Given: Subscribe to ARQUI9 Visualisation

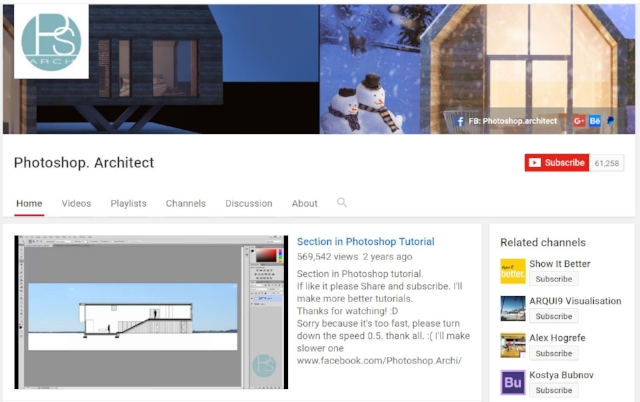Looking at the screenshot, I should point(553,316).
